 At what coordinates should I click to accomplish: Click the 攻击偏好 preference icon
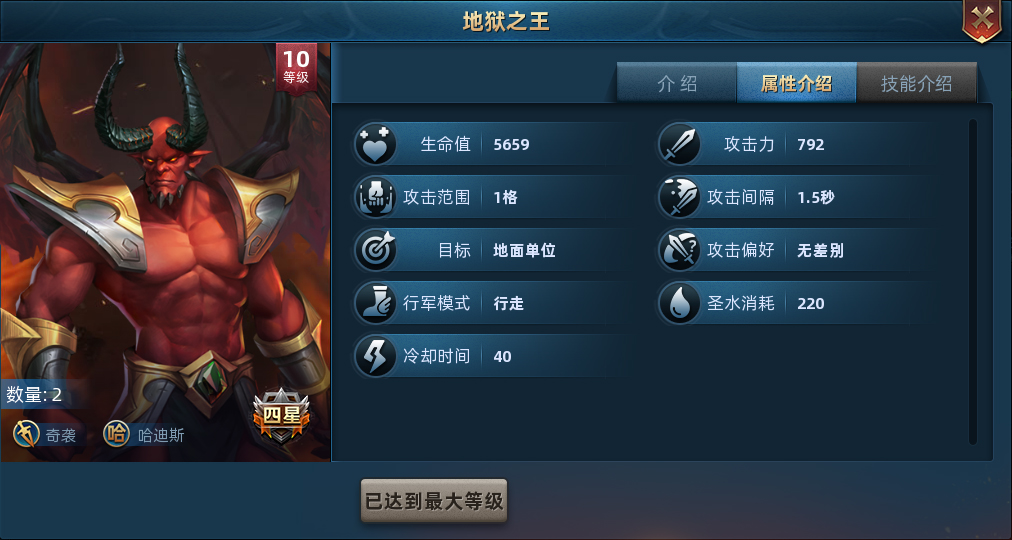click(679, 250)
